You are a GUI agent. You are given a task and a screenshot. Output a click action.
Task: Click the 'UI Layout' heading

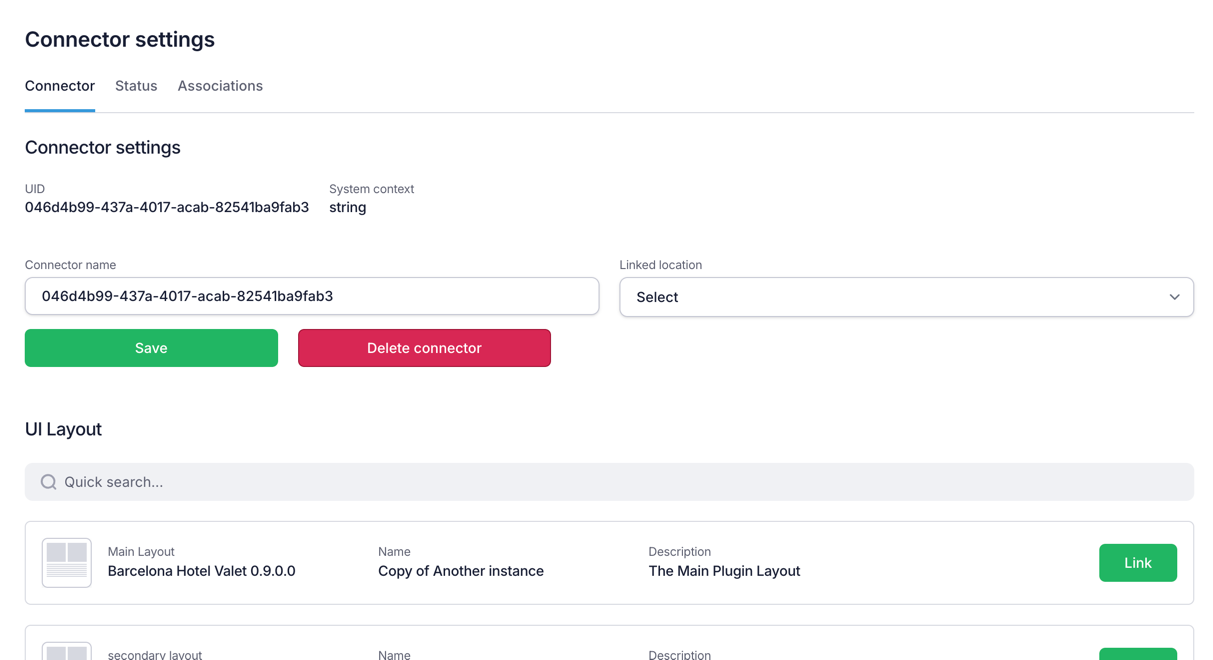click(x=63, y=429)
